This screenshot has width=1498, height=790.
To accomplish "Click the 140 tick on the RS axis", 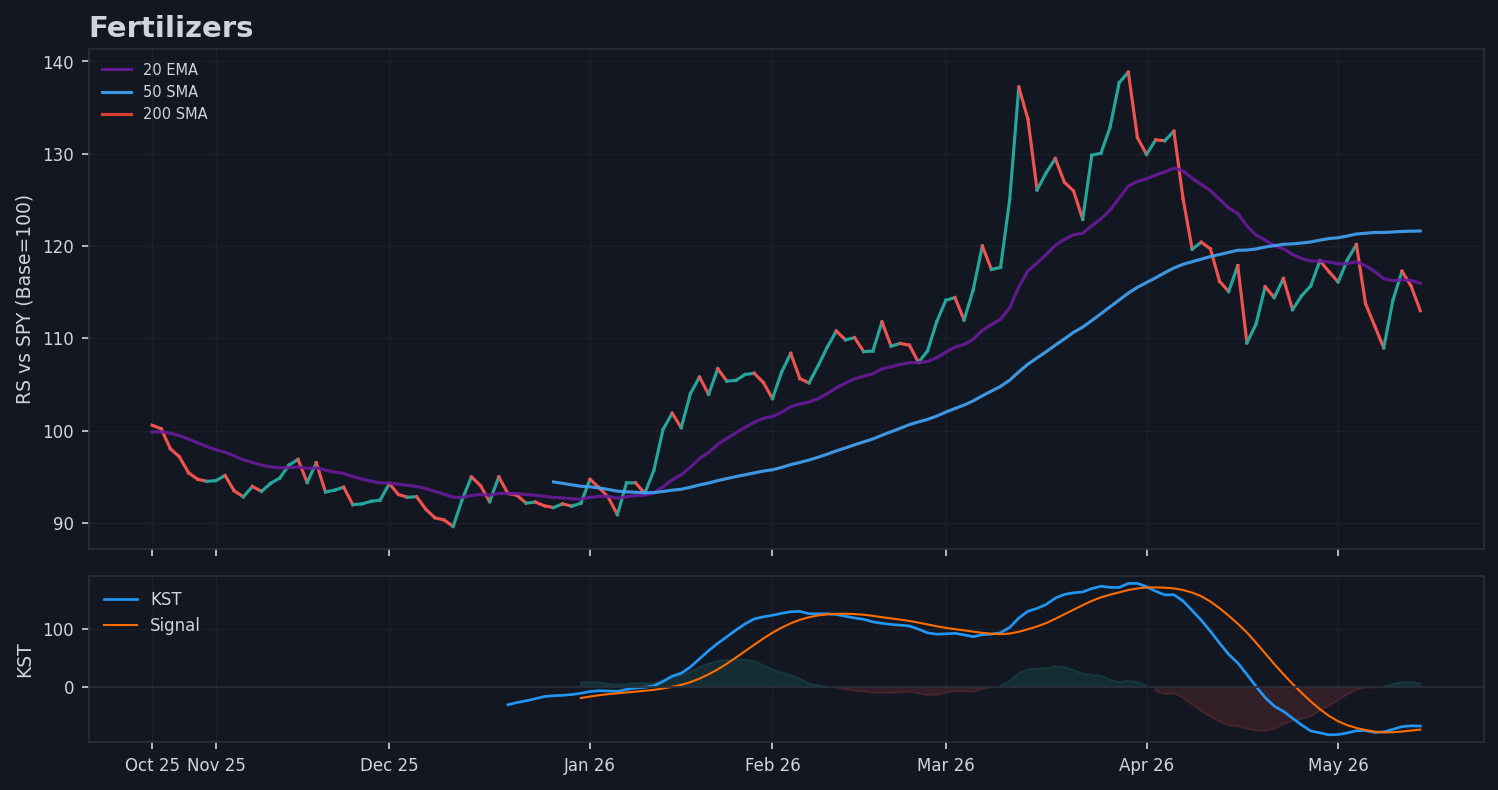I will point(59,62).
